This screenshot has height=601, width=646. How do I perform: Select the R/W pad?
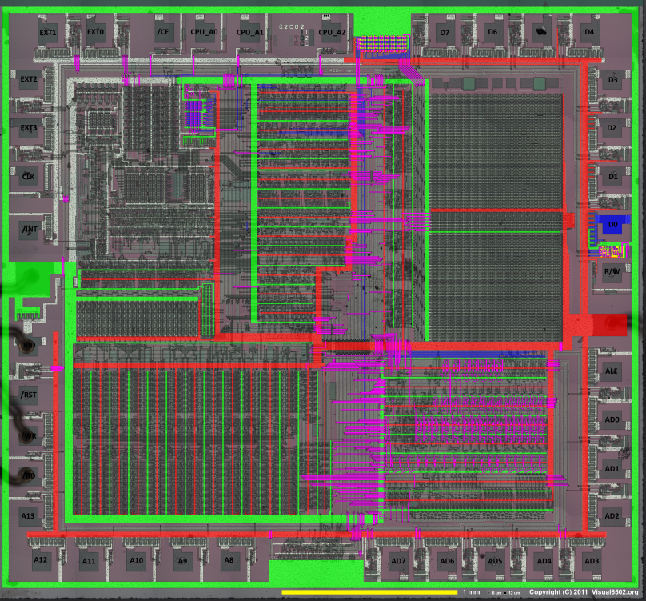click(611, 269)
